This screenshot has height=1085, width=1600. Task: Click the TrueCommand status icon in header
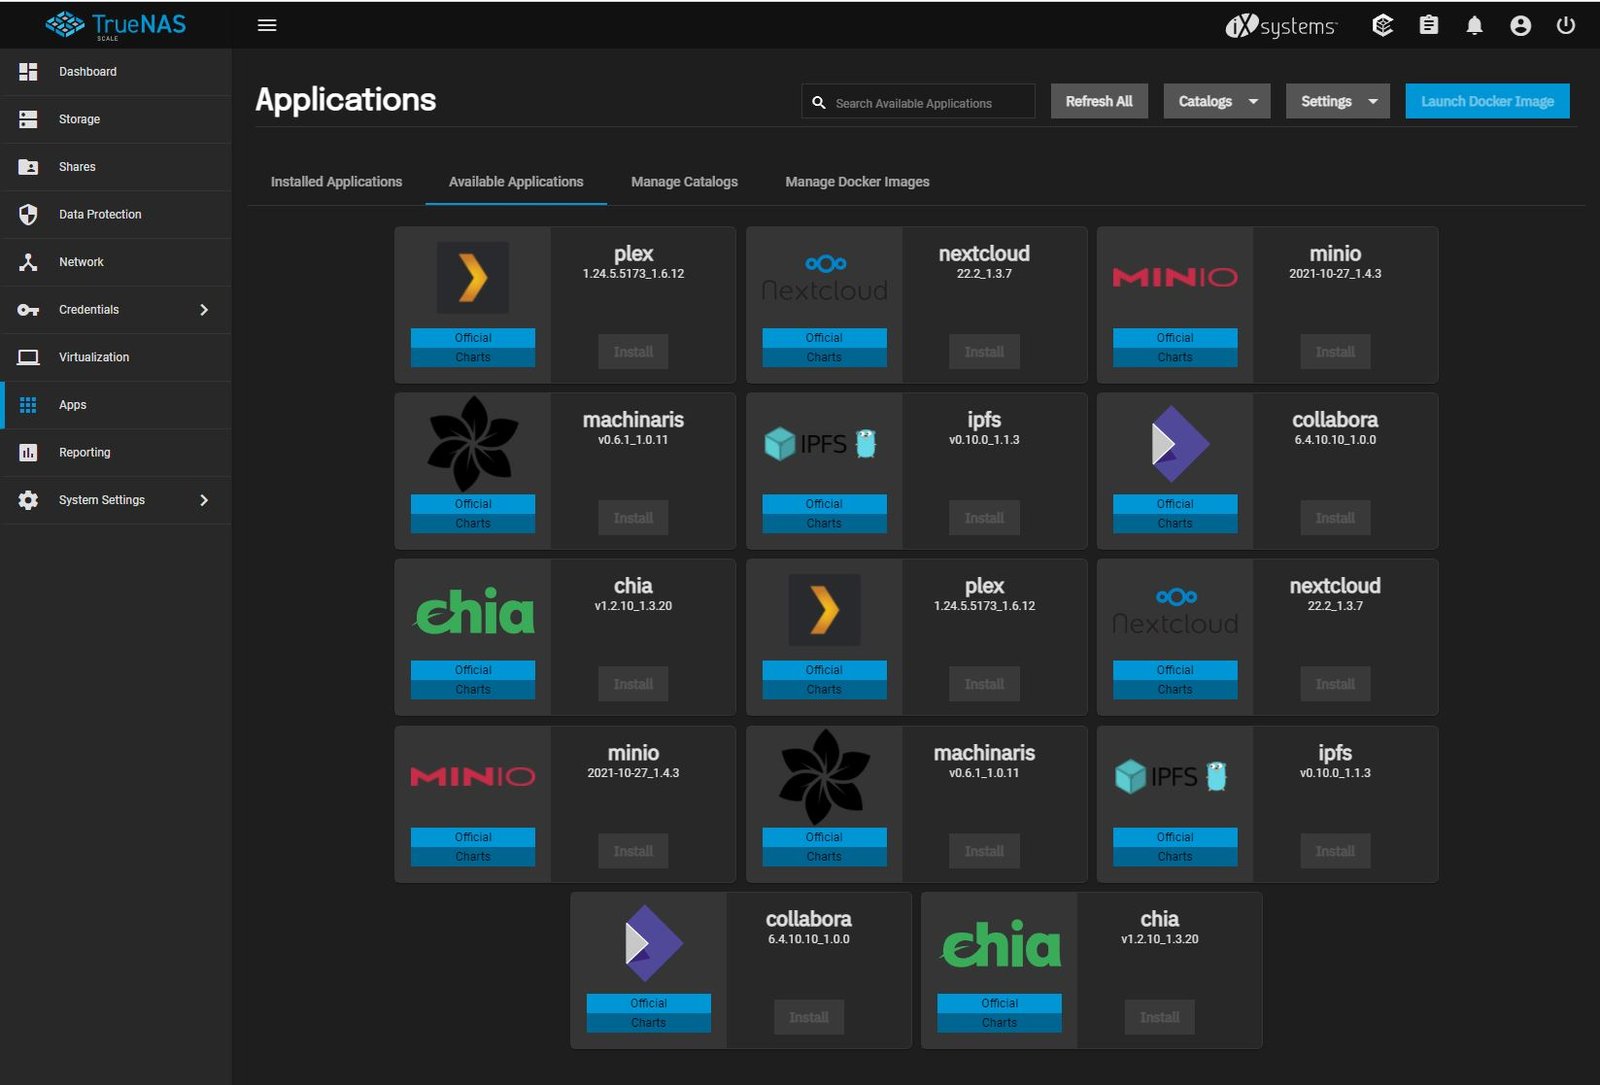(1383, 25)
